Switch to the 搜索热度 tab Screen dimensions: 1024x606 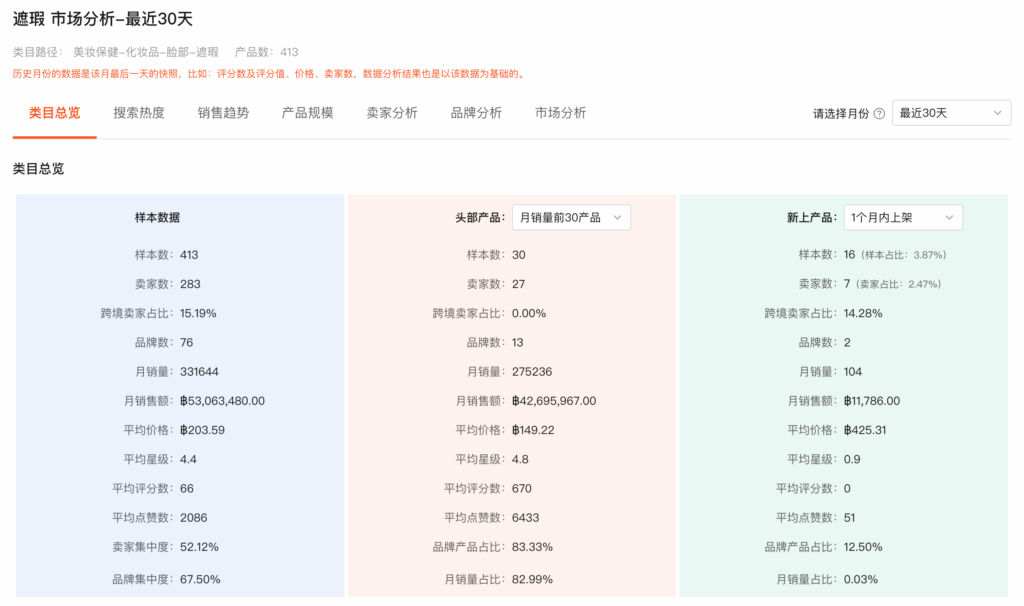pyautogui.click(x=139, y=113)
